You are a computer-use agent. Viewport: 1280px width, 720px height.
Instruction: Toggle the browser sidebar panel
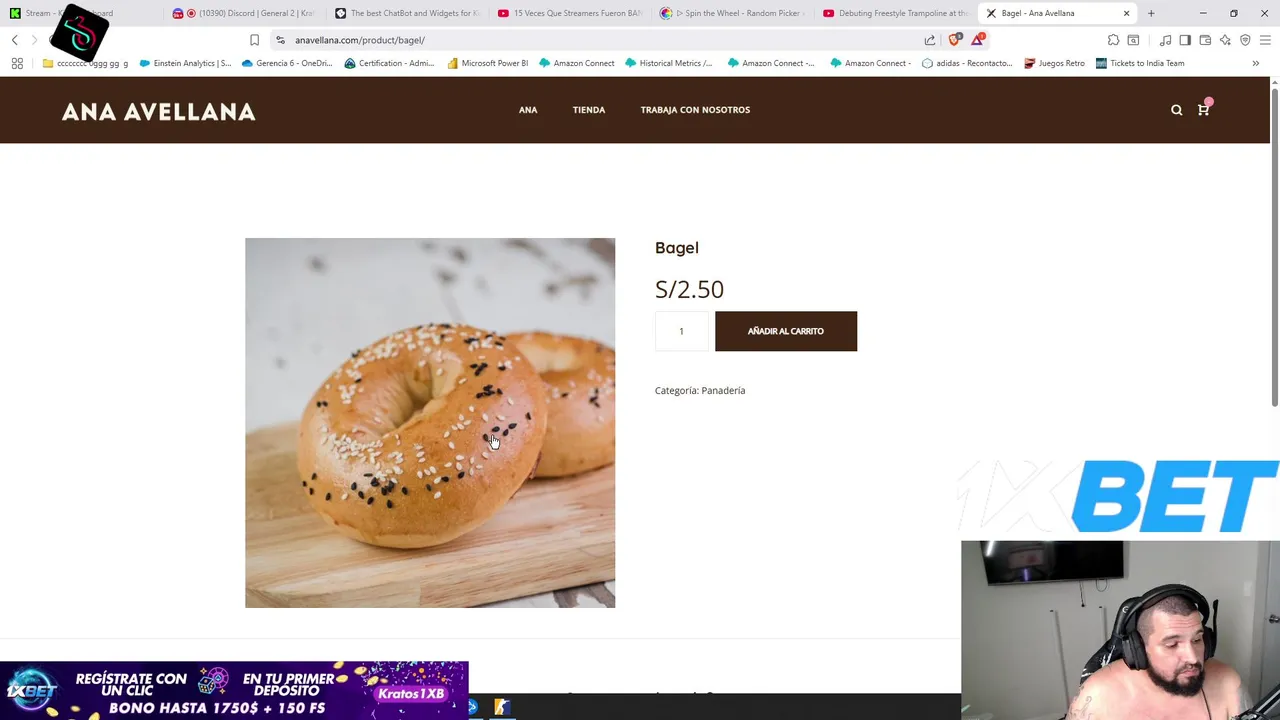[x=1185, y=40]
